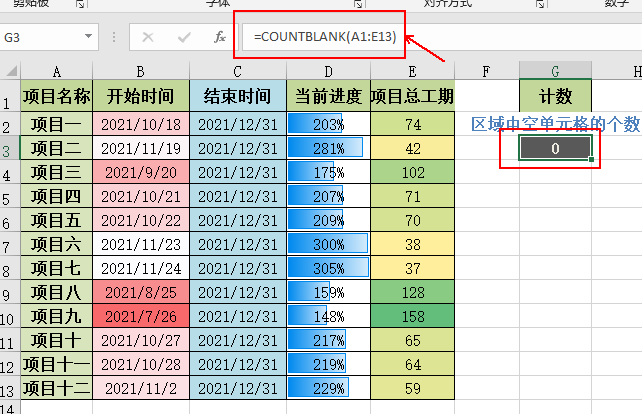Click header cell 项目总工期
Image resolution: width=642 pixels, height=414 pixels.
click(x=412, y=96)
